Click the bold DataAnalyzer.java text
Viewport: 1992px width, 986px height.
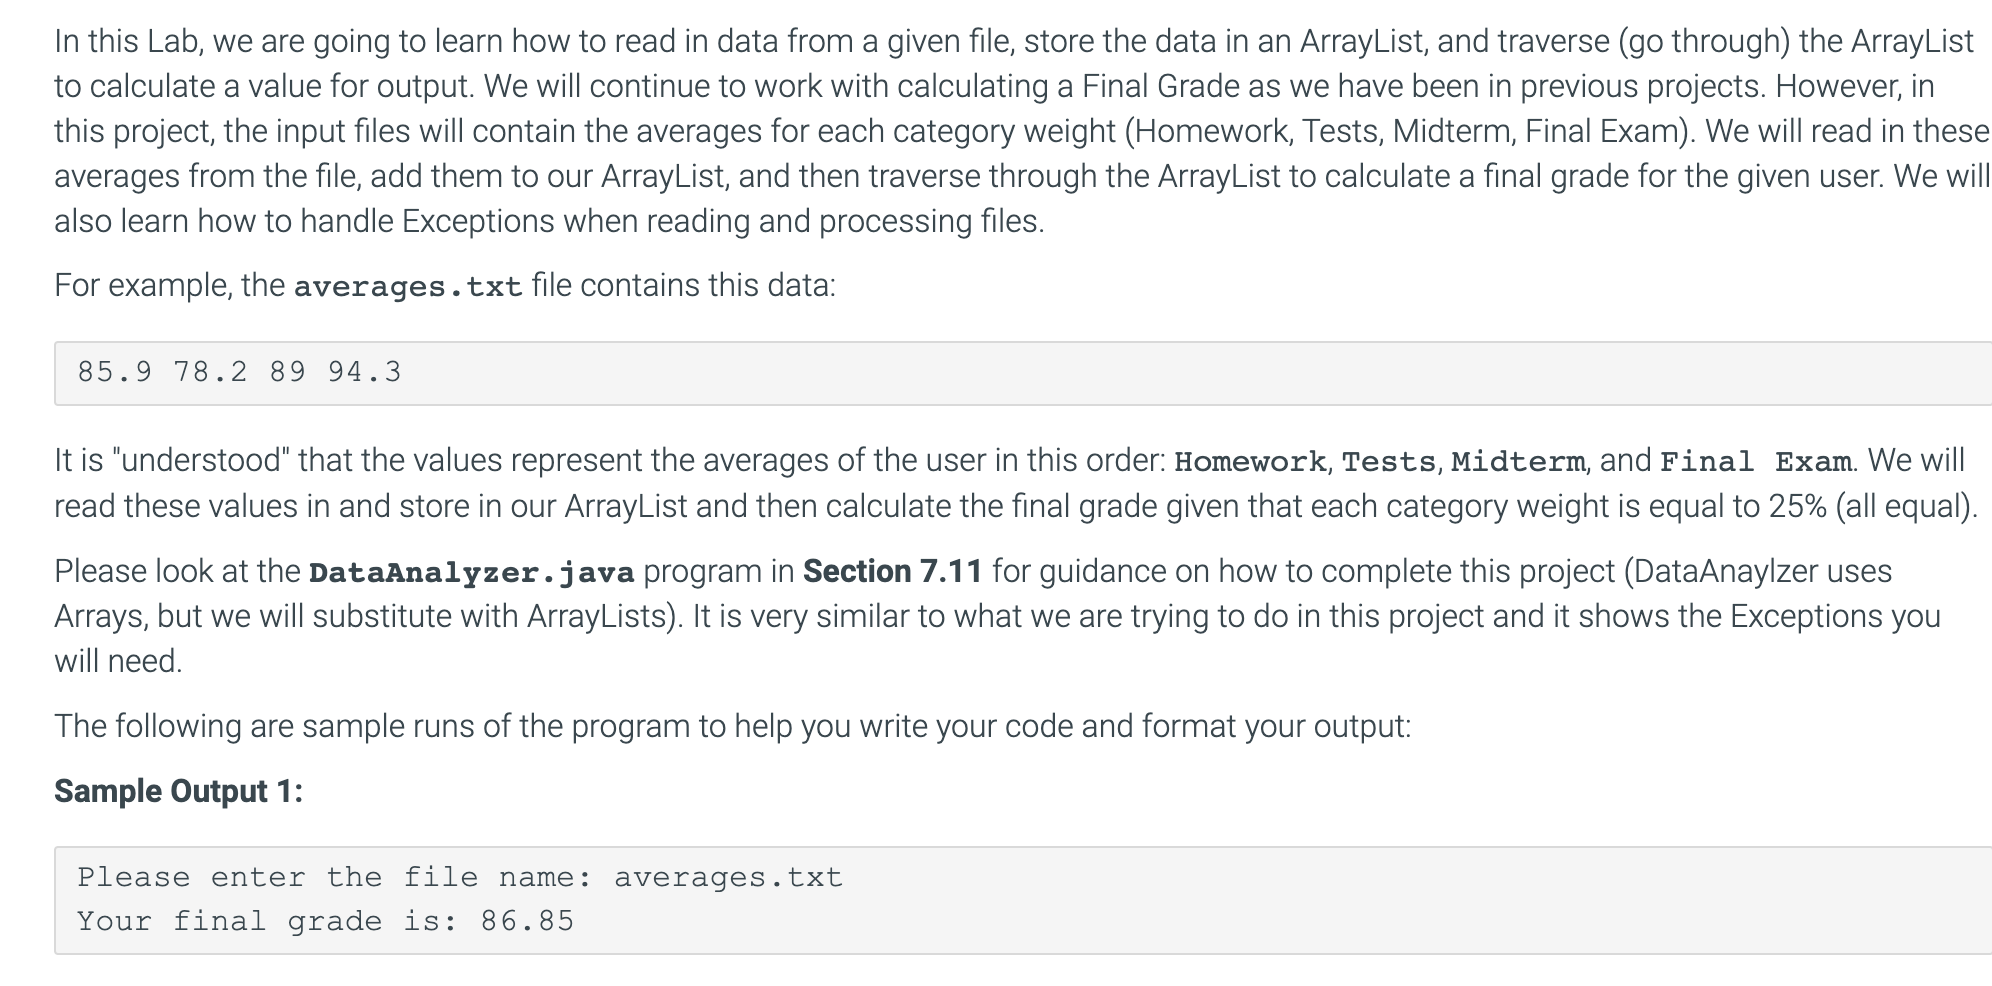click(x=472, y=573)
